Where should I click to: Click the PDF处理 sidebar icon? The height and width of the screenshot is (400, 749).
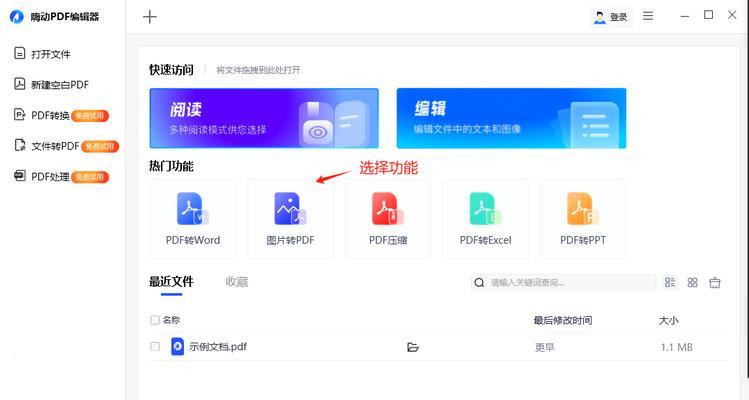pyautogui.click(x=20, y=175)
